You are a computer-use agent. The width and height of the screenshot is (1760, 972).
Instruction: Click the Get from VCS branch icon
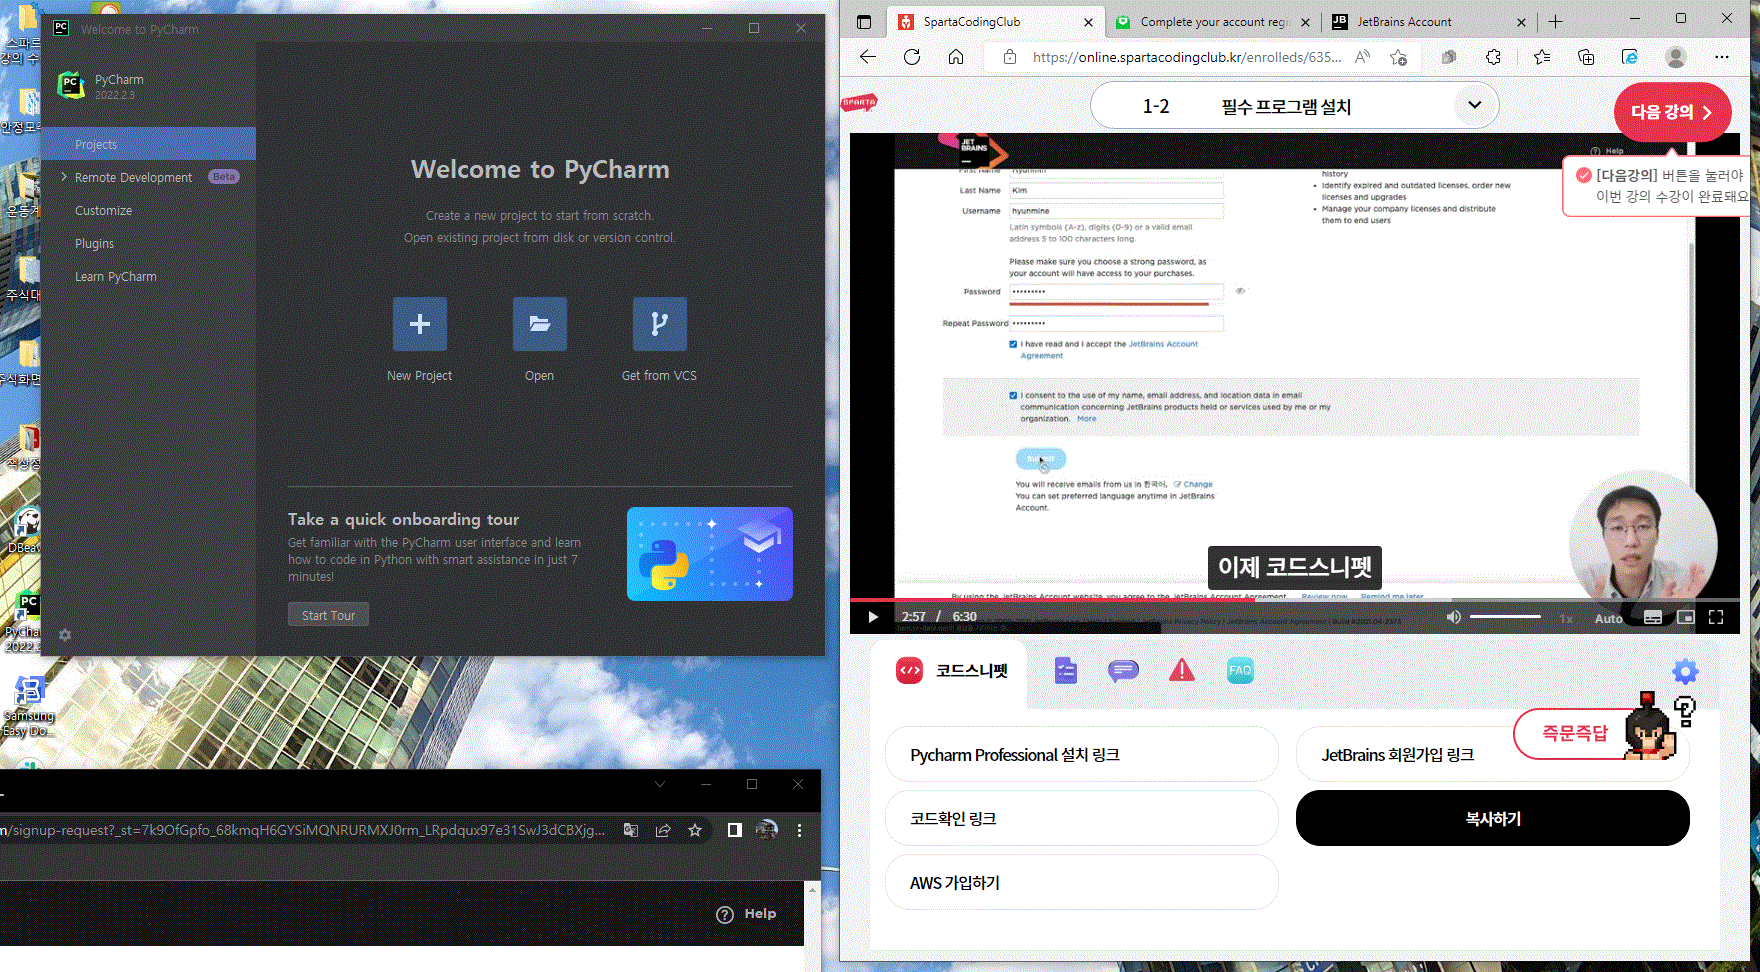[660, 324]
